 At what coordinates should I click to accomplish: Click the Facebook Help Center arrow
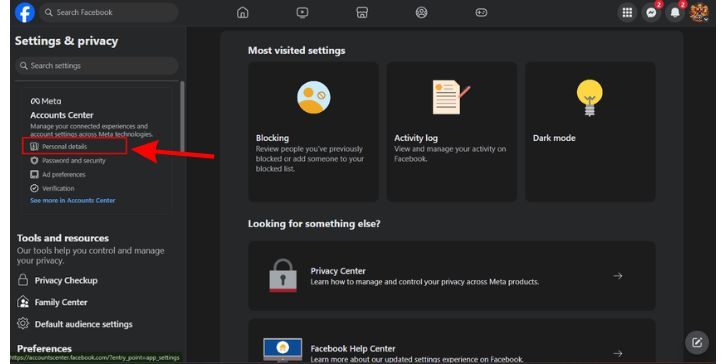[618, 354]
